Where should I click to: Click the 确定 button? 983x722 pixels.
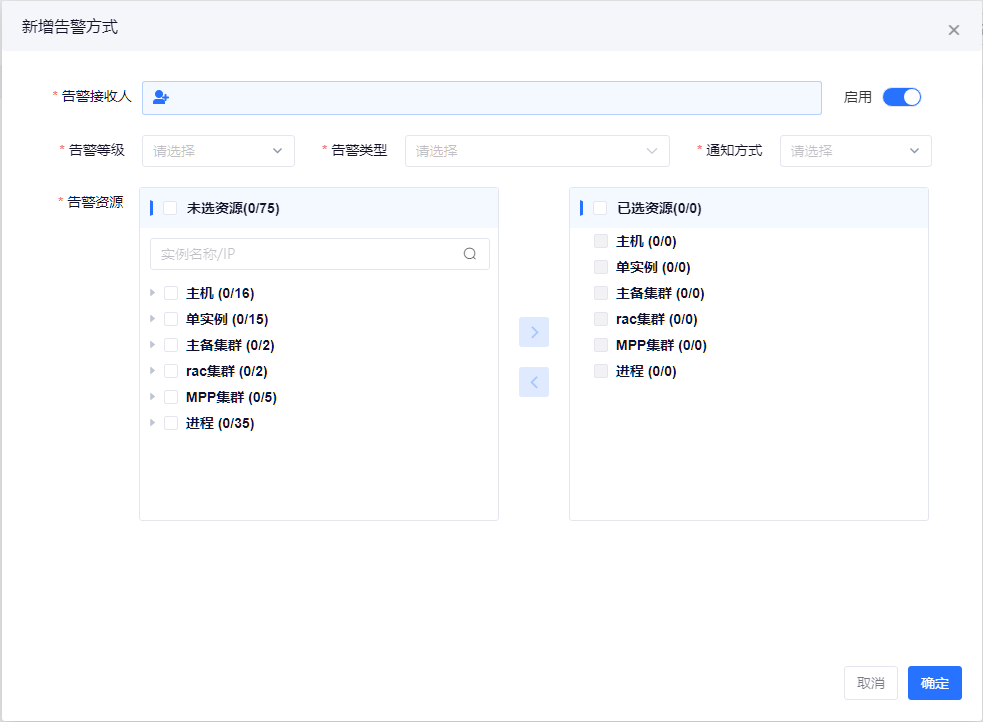coord(934,683)
